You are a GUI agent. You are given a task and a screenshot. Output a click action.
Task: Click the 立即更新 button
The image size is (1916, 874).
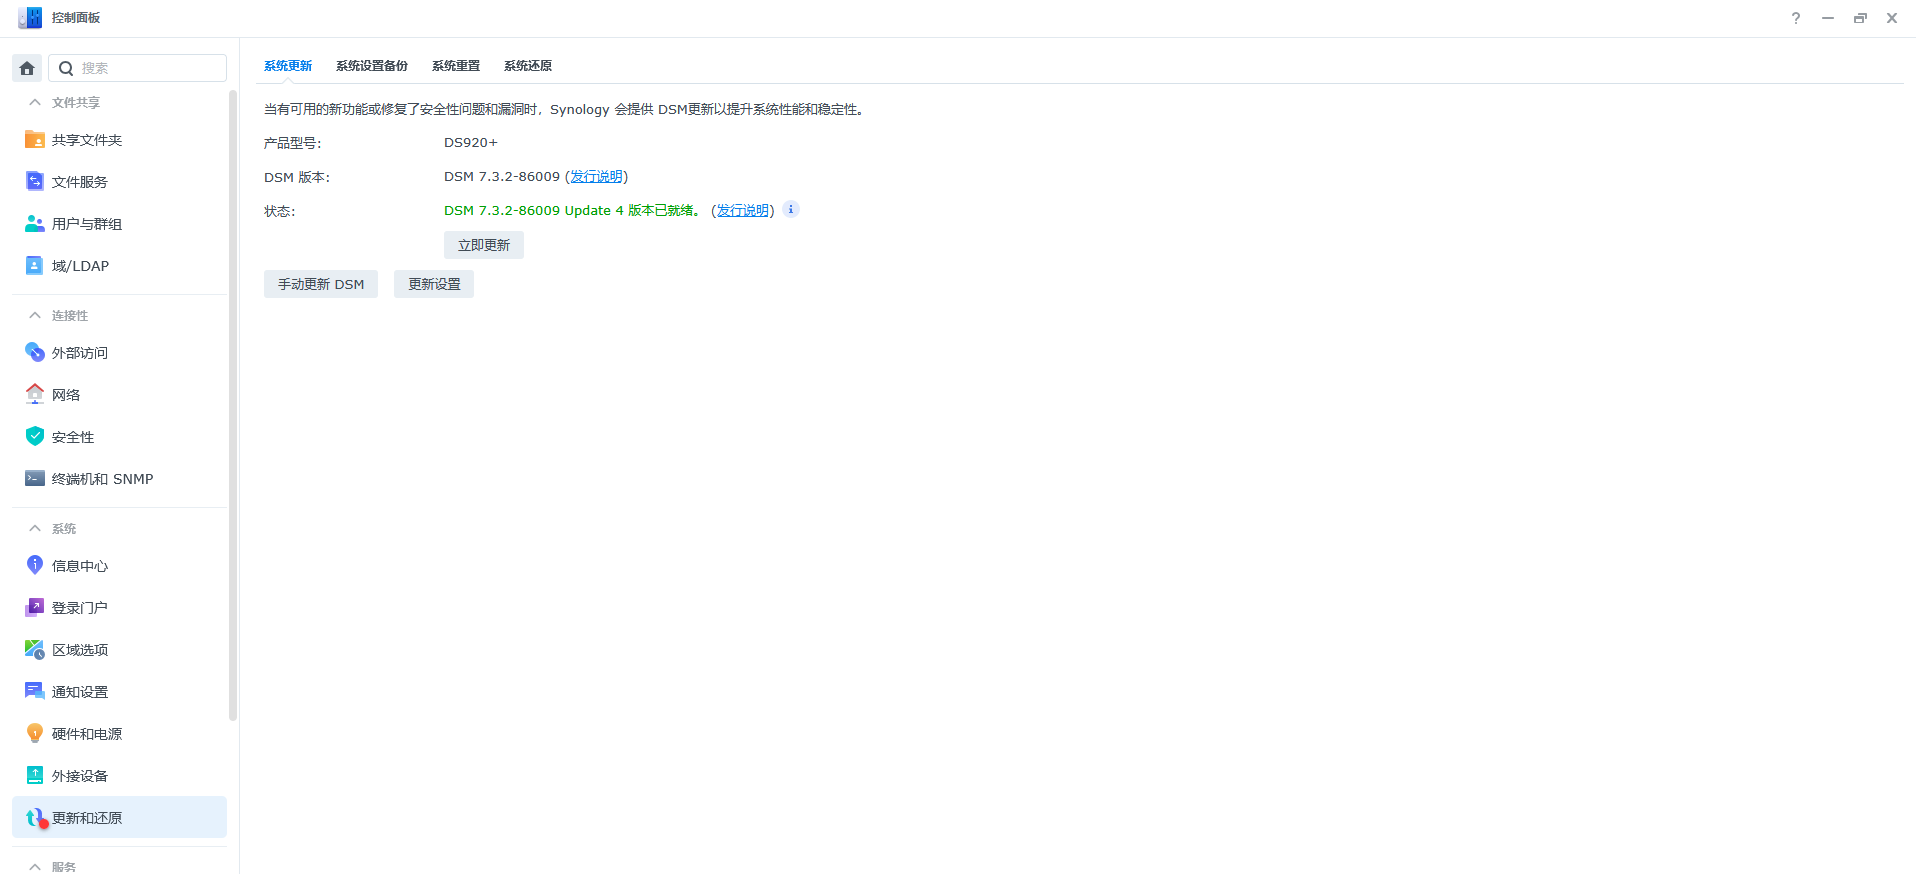[x=484, y=245]
